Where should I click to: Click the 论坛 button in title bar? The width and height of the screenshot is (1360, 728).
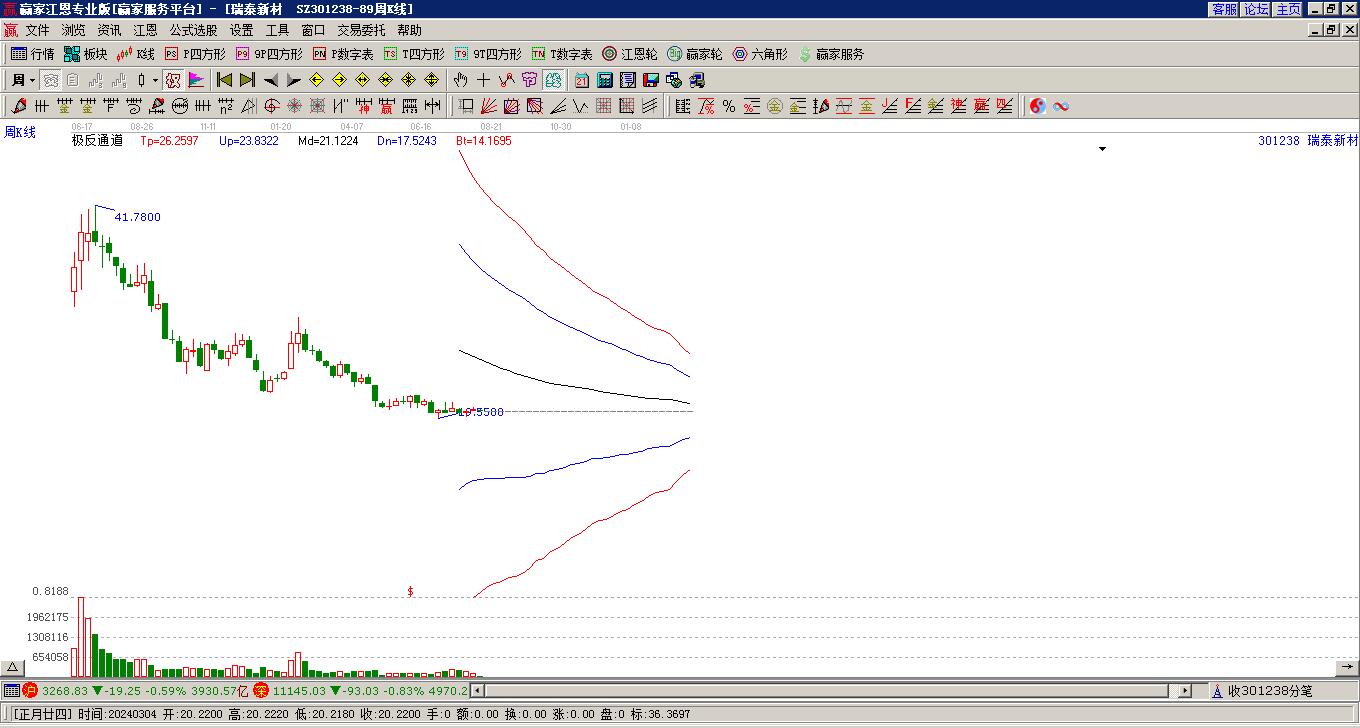click(1256, 9)
